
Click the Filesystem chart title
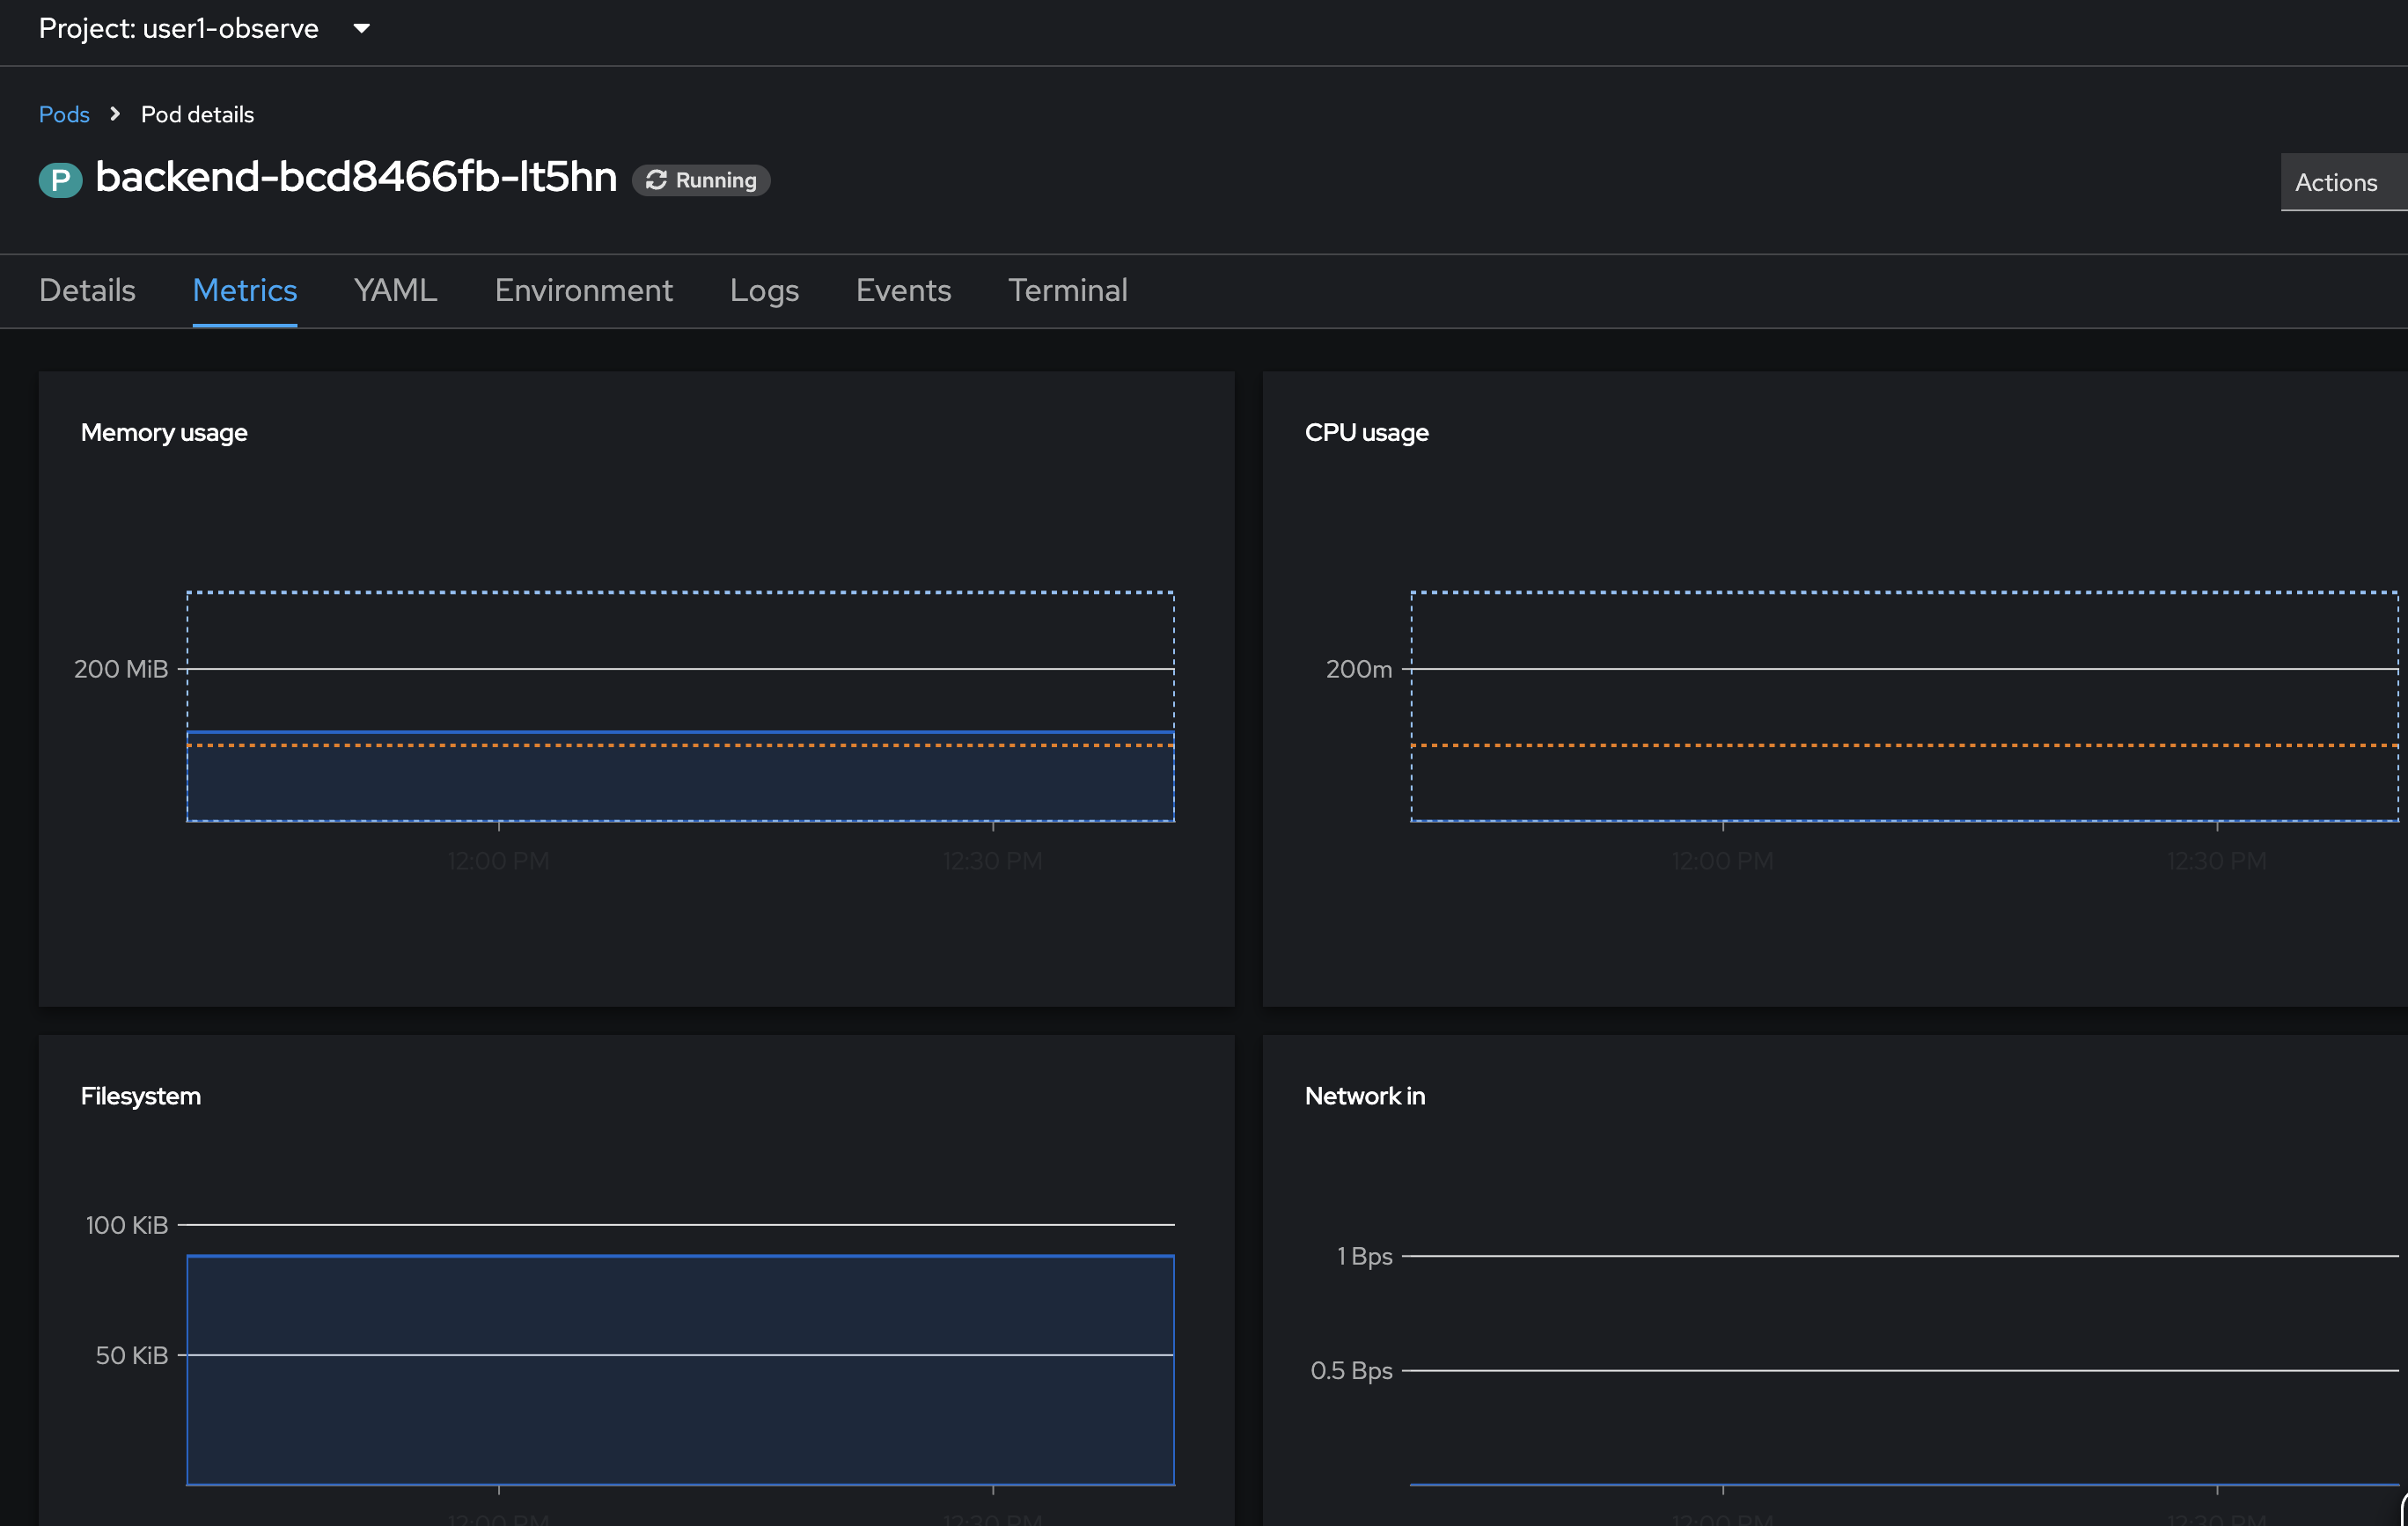(x=140, y=1096)
